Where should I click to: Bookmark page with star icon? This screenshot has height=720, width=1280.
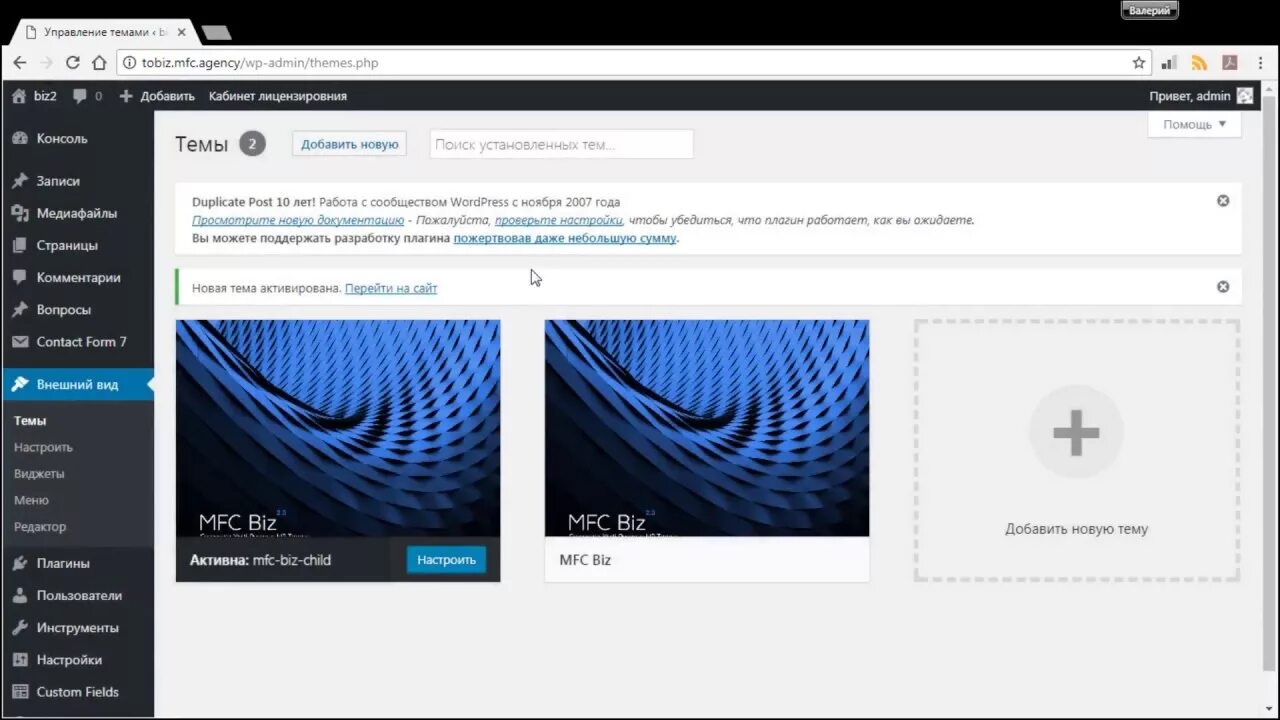point(1139,62)
